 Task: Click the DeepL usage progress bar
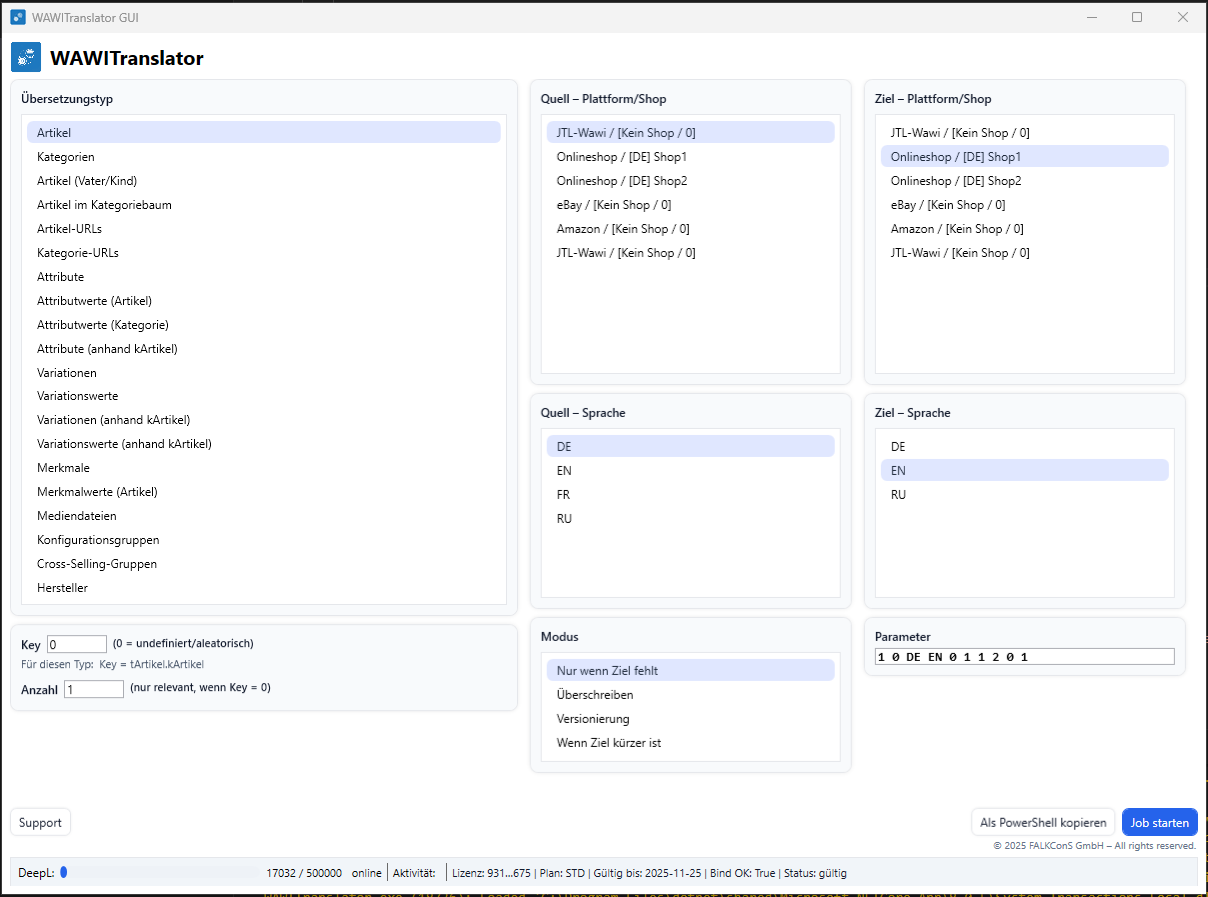click(x=160, y=873)
